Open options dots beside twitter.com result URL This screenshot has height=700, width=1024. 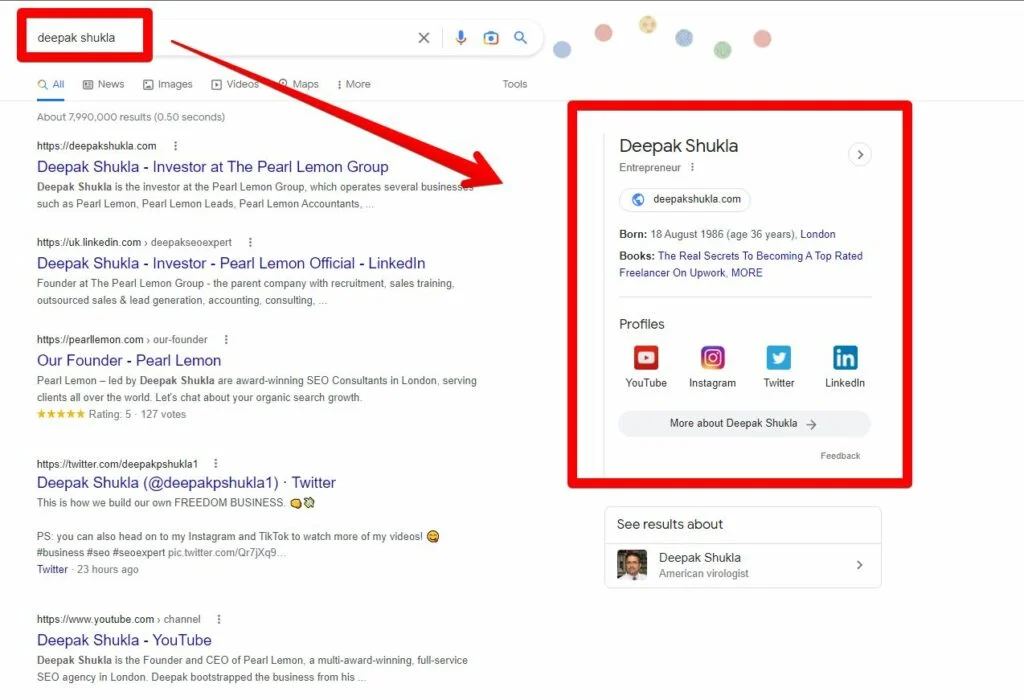pyautogui.click(x=216, y=464)
